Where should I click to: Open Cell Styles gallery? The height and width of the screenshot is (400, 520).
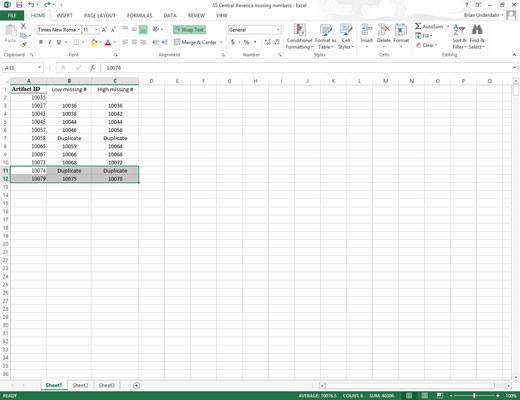tap(346, 36)
